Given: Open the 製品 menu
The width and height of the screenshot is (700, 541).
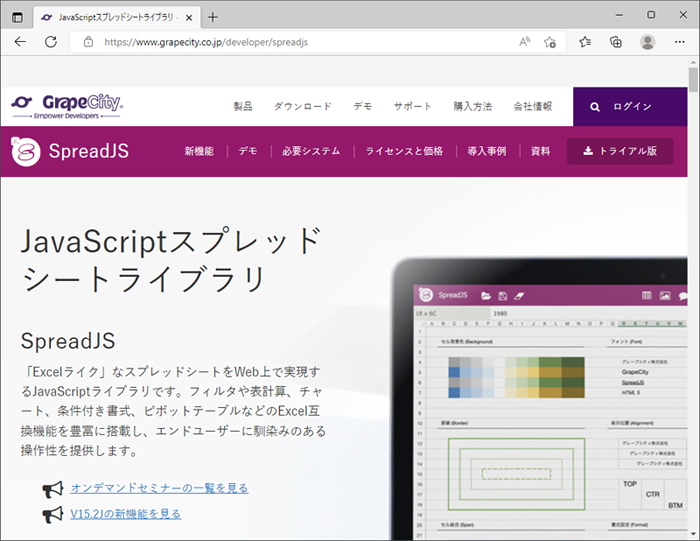Looking at the screenshot, I should (x=243, y=106).
